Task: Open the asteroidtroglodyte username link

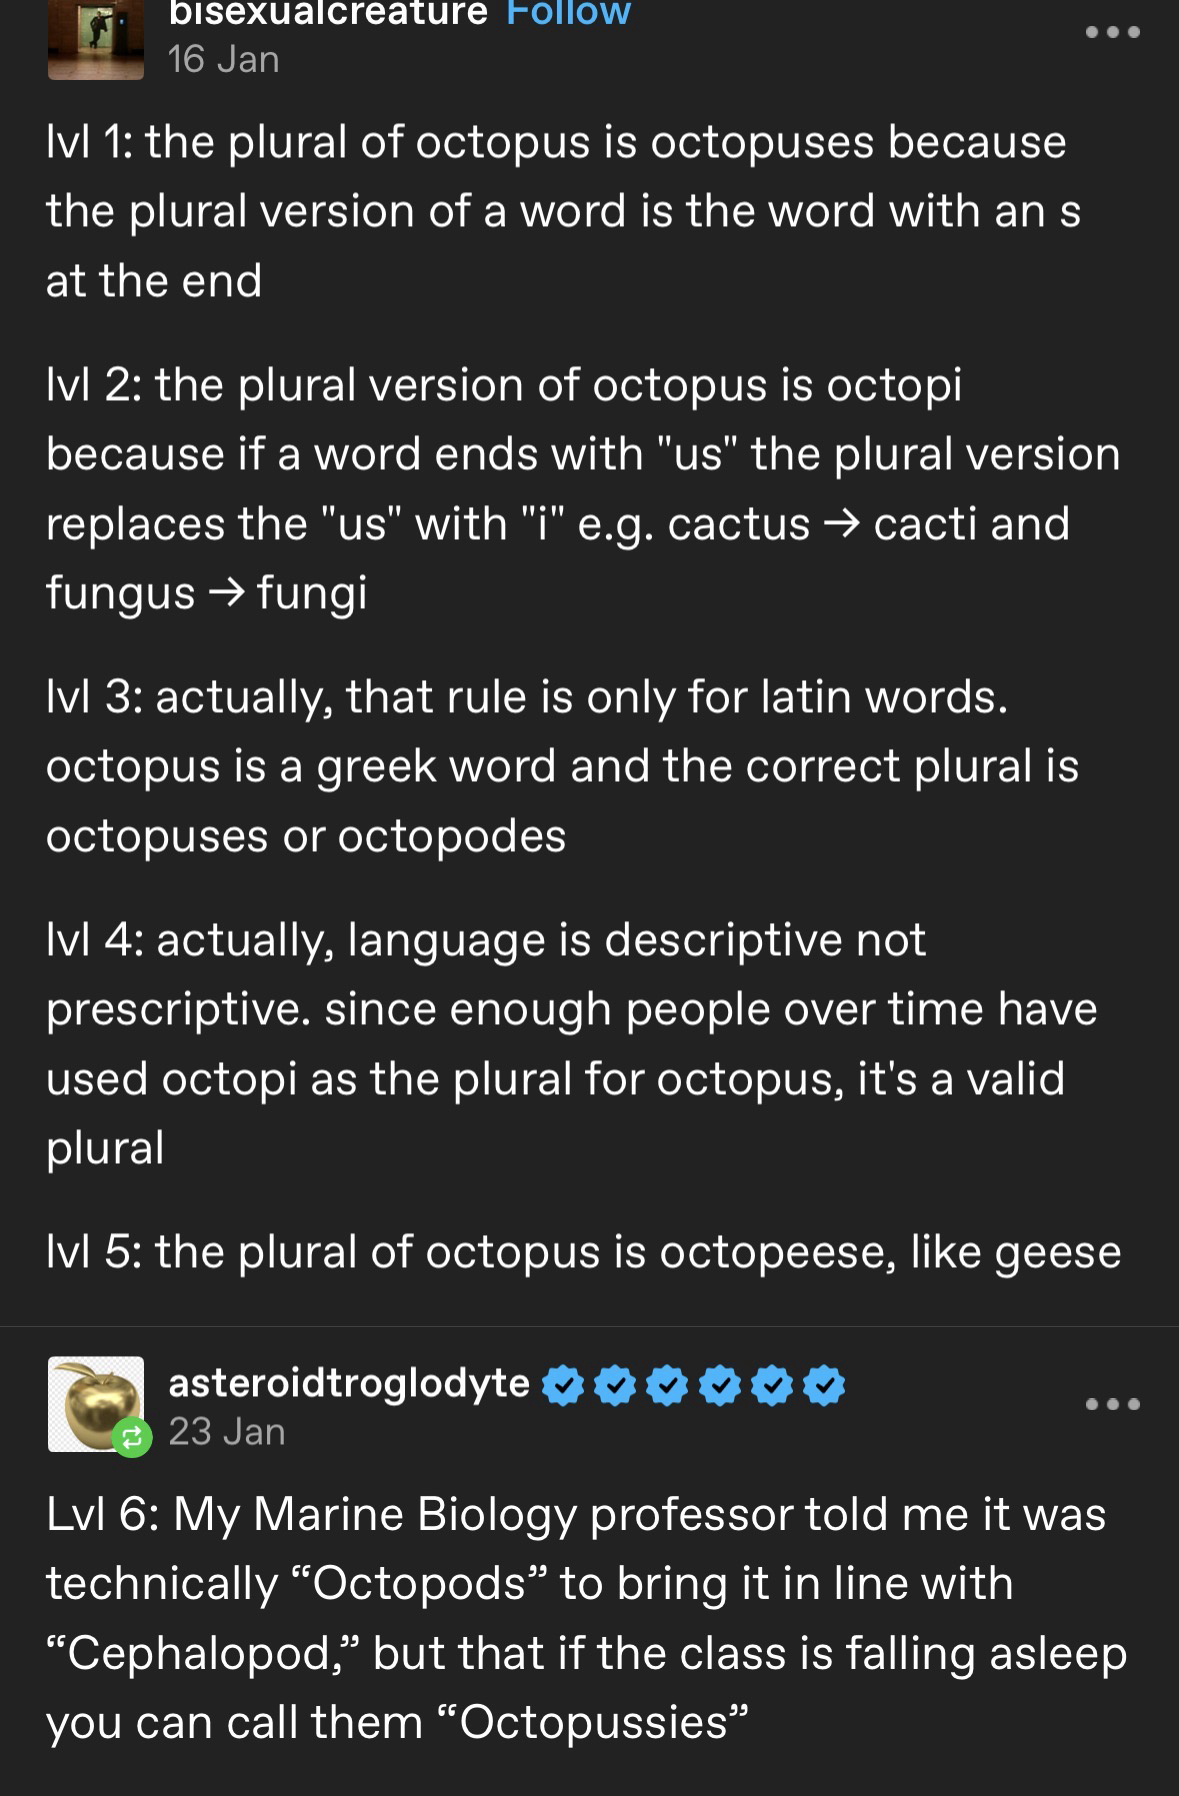Action: [349, 1383]
